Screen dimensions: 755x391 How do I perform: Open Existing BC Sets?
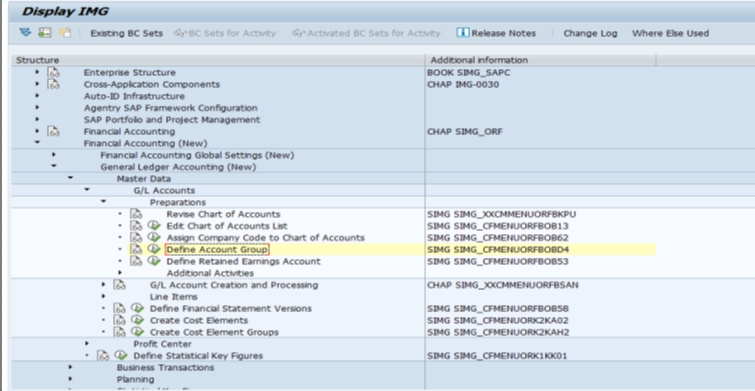pos(127,33)
